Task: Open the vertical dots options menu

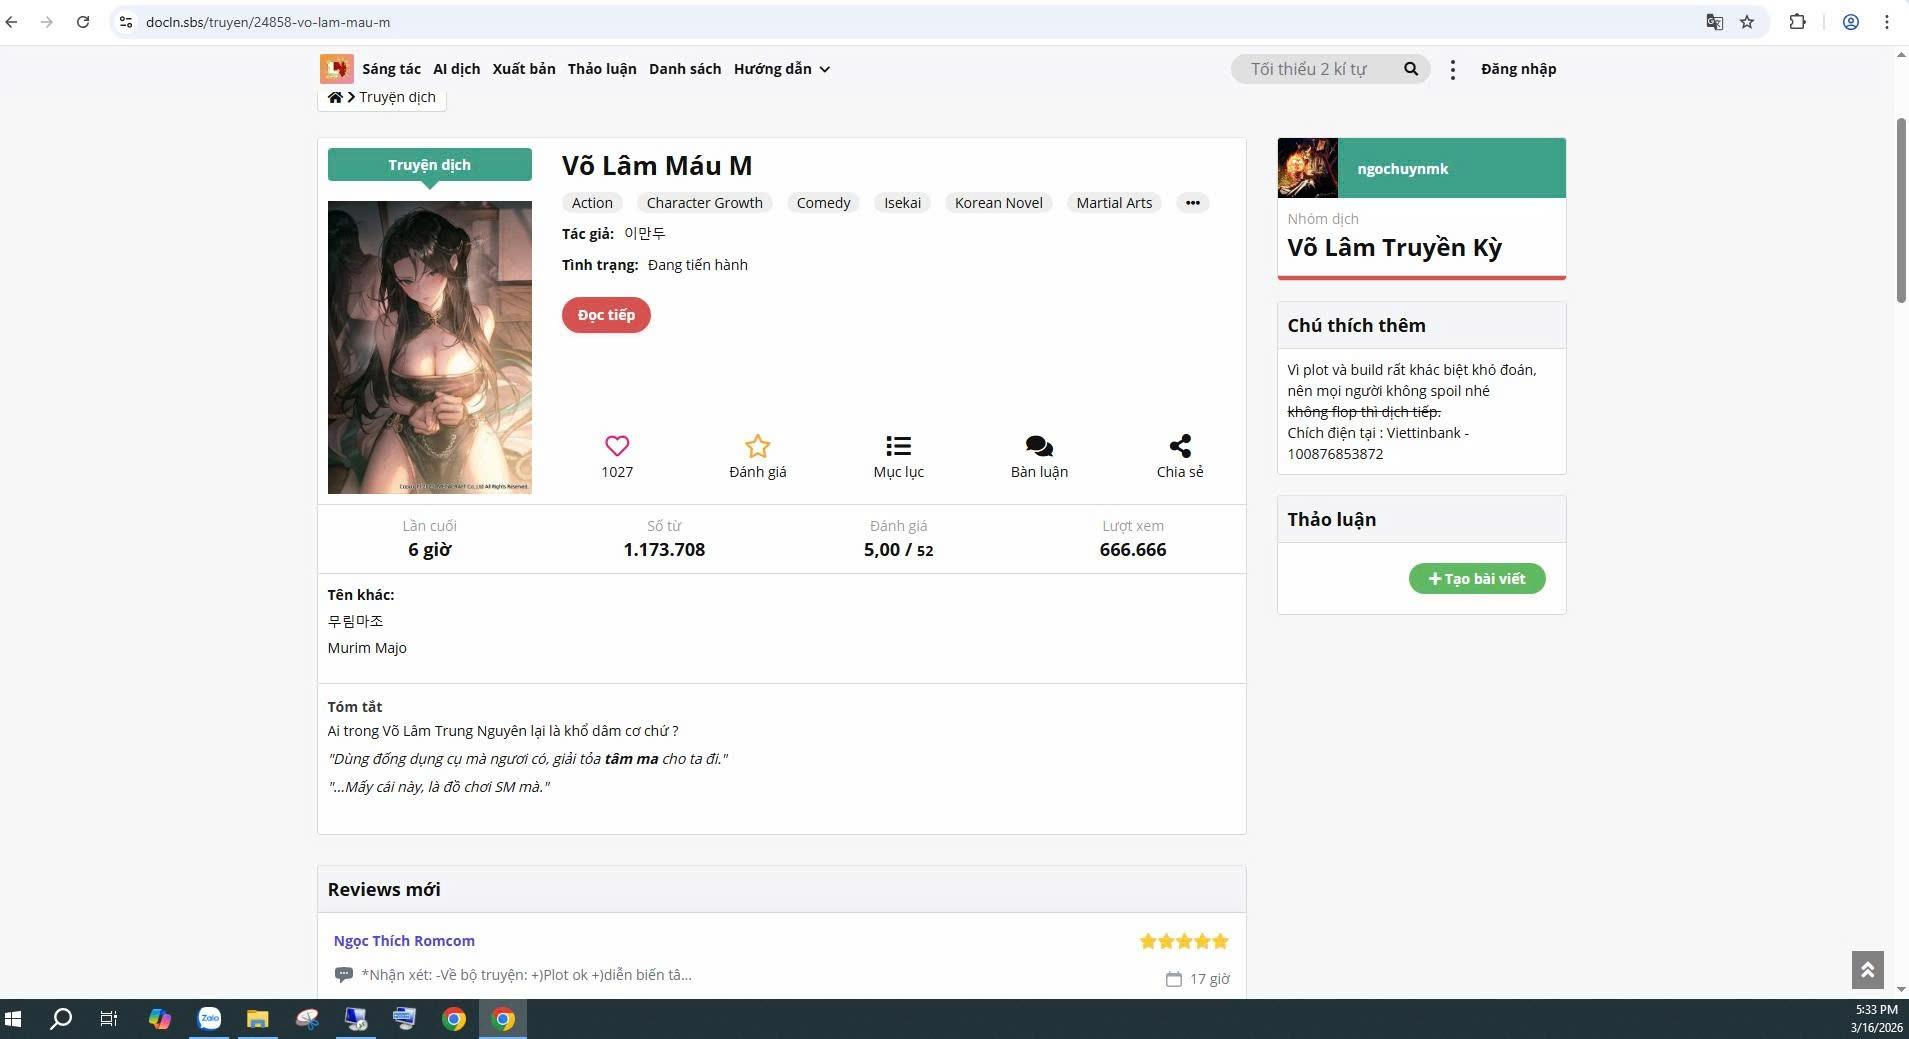Action: click(1453, 69)
